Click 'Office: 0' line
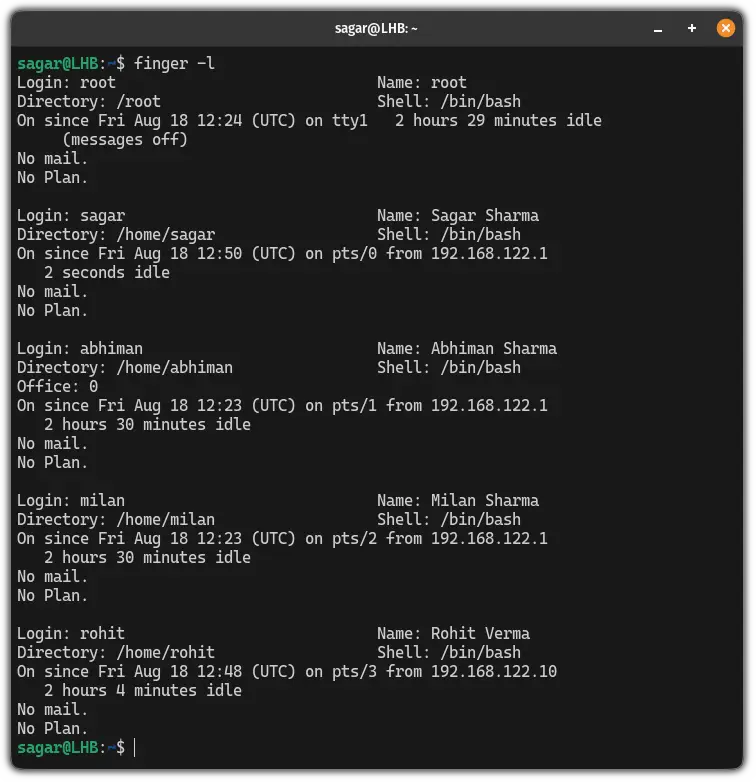Screen dimensions: 756x782 57,387
